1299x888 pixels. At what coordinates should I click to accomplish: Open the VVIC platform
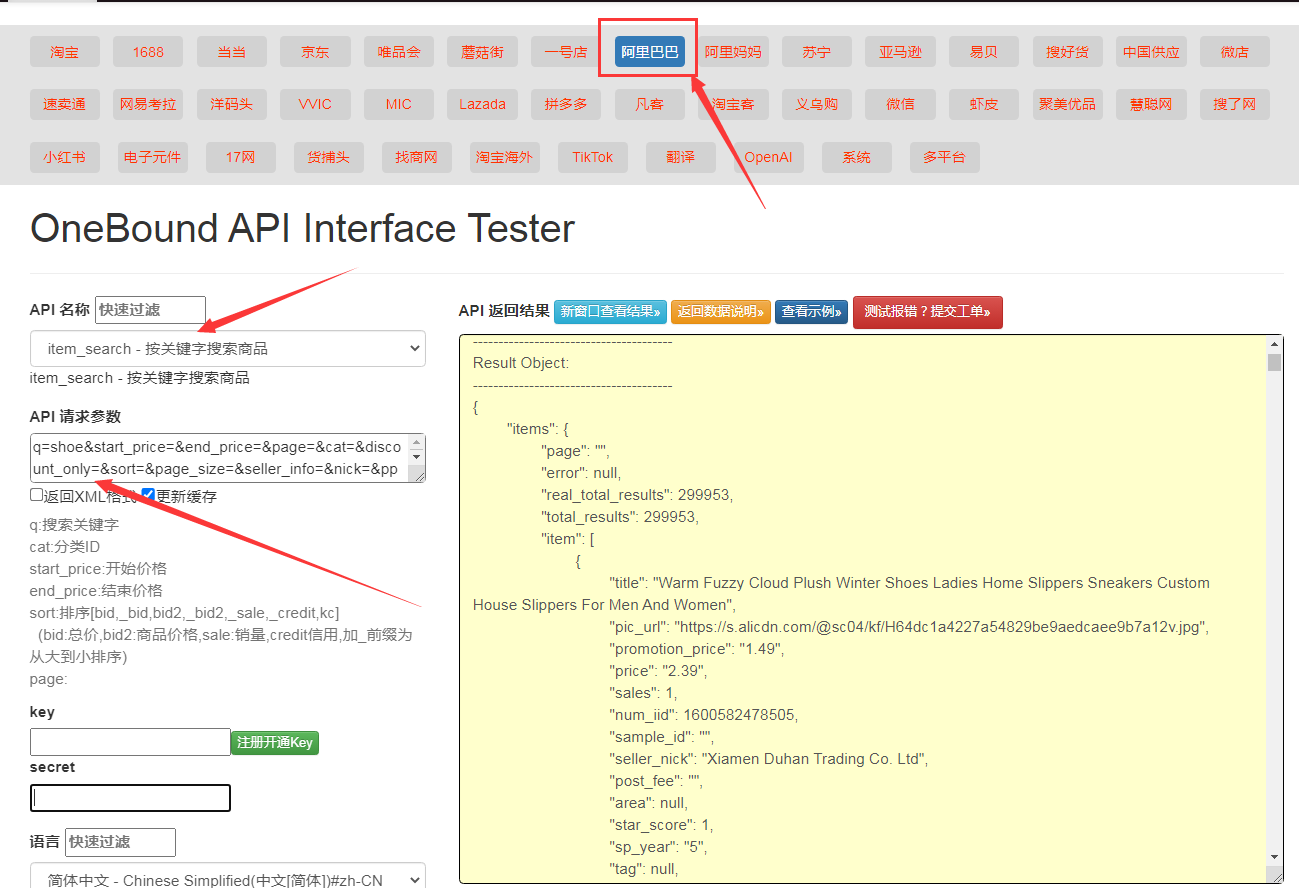coord(315,104)
